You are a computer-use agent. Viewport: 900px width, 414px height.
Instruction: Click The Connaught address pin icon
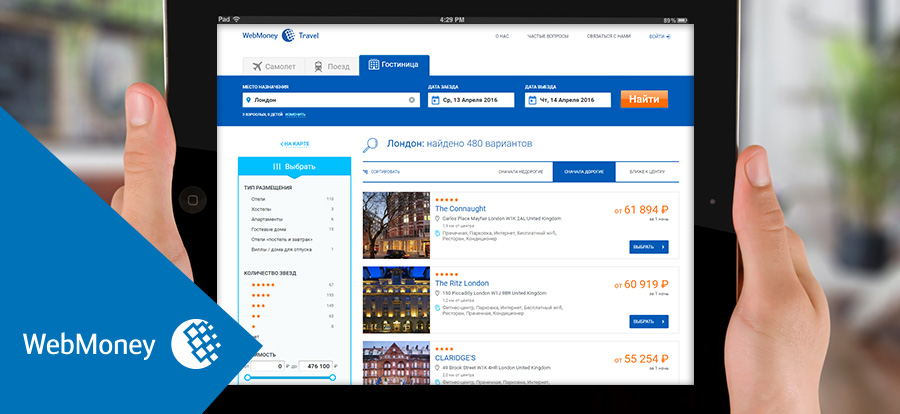[437, 219]
